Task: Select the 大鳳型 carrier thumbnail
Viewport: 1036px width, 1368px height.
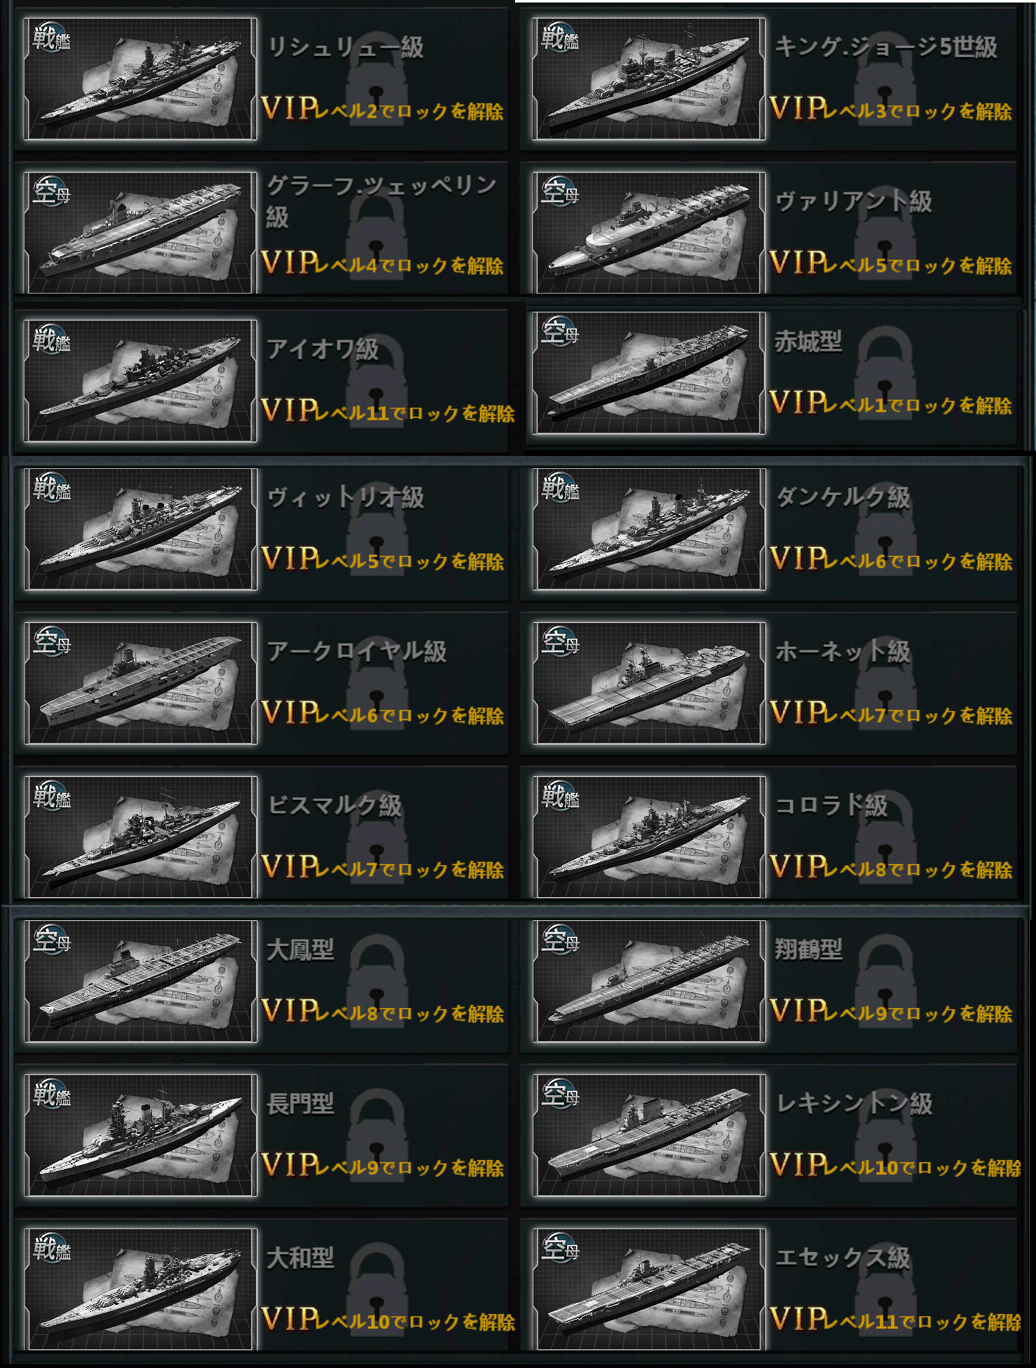Action: (140, 980)
